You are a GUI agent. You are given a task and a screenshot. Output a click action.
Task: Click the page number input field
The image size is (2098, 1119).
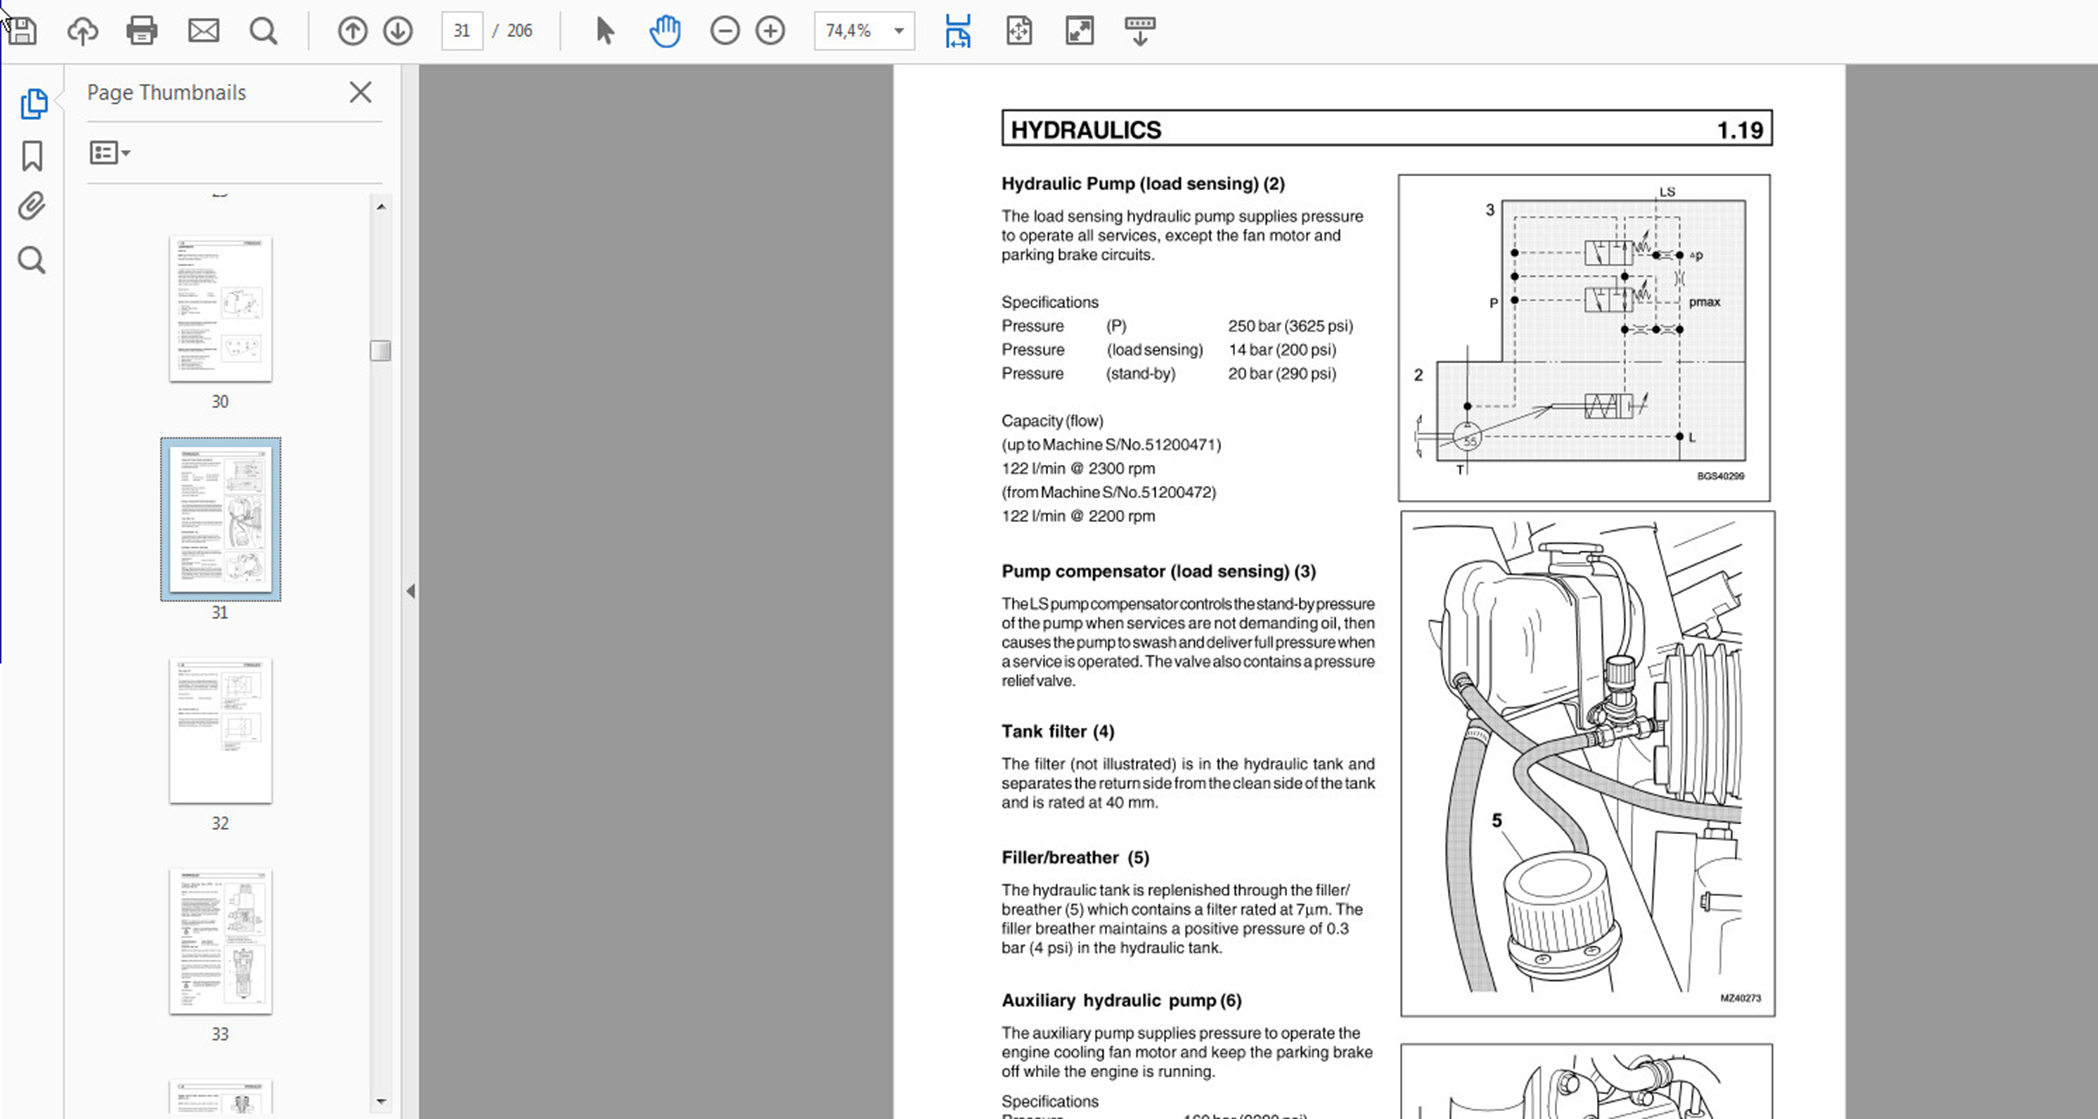pos(461,31)
